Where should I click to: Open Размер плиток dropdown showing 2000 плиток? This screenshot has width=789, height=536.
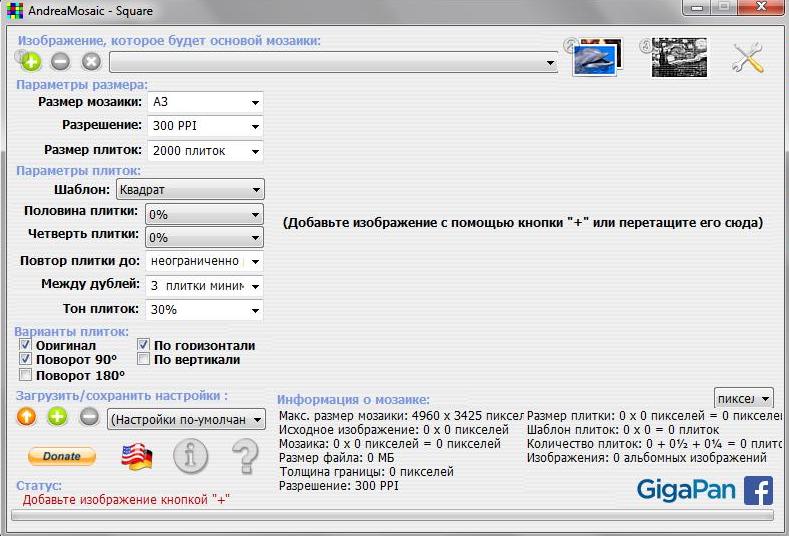pyautogui.click(x=205, y=150)
